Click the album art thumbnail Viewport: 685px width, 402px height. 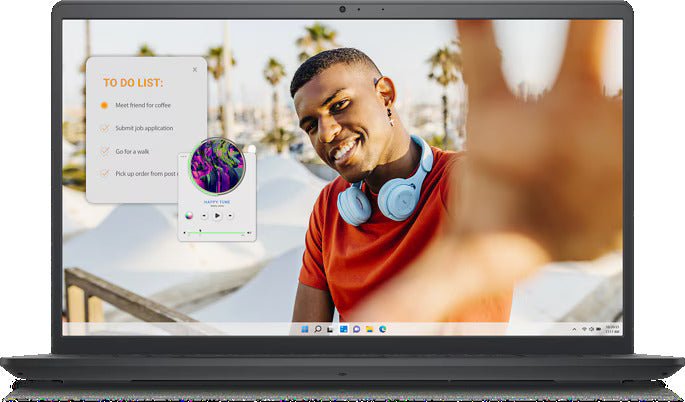217,165
